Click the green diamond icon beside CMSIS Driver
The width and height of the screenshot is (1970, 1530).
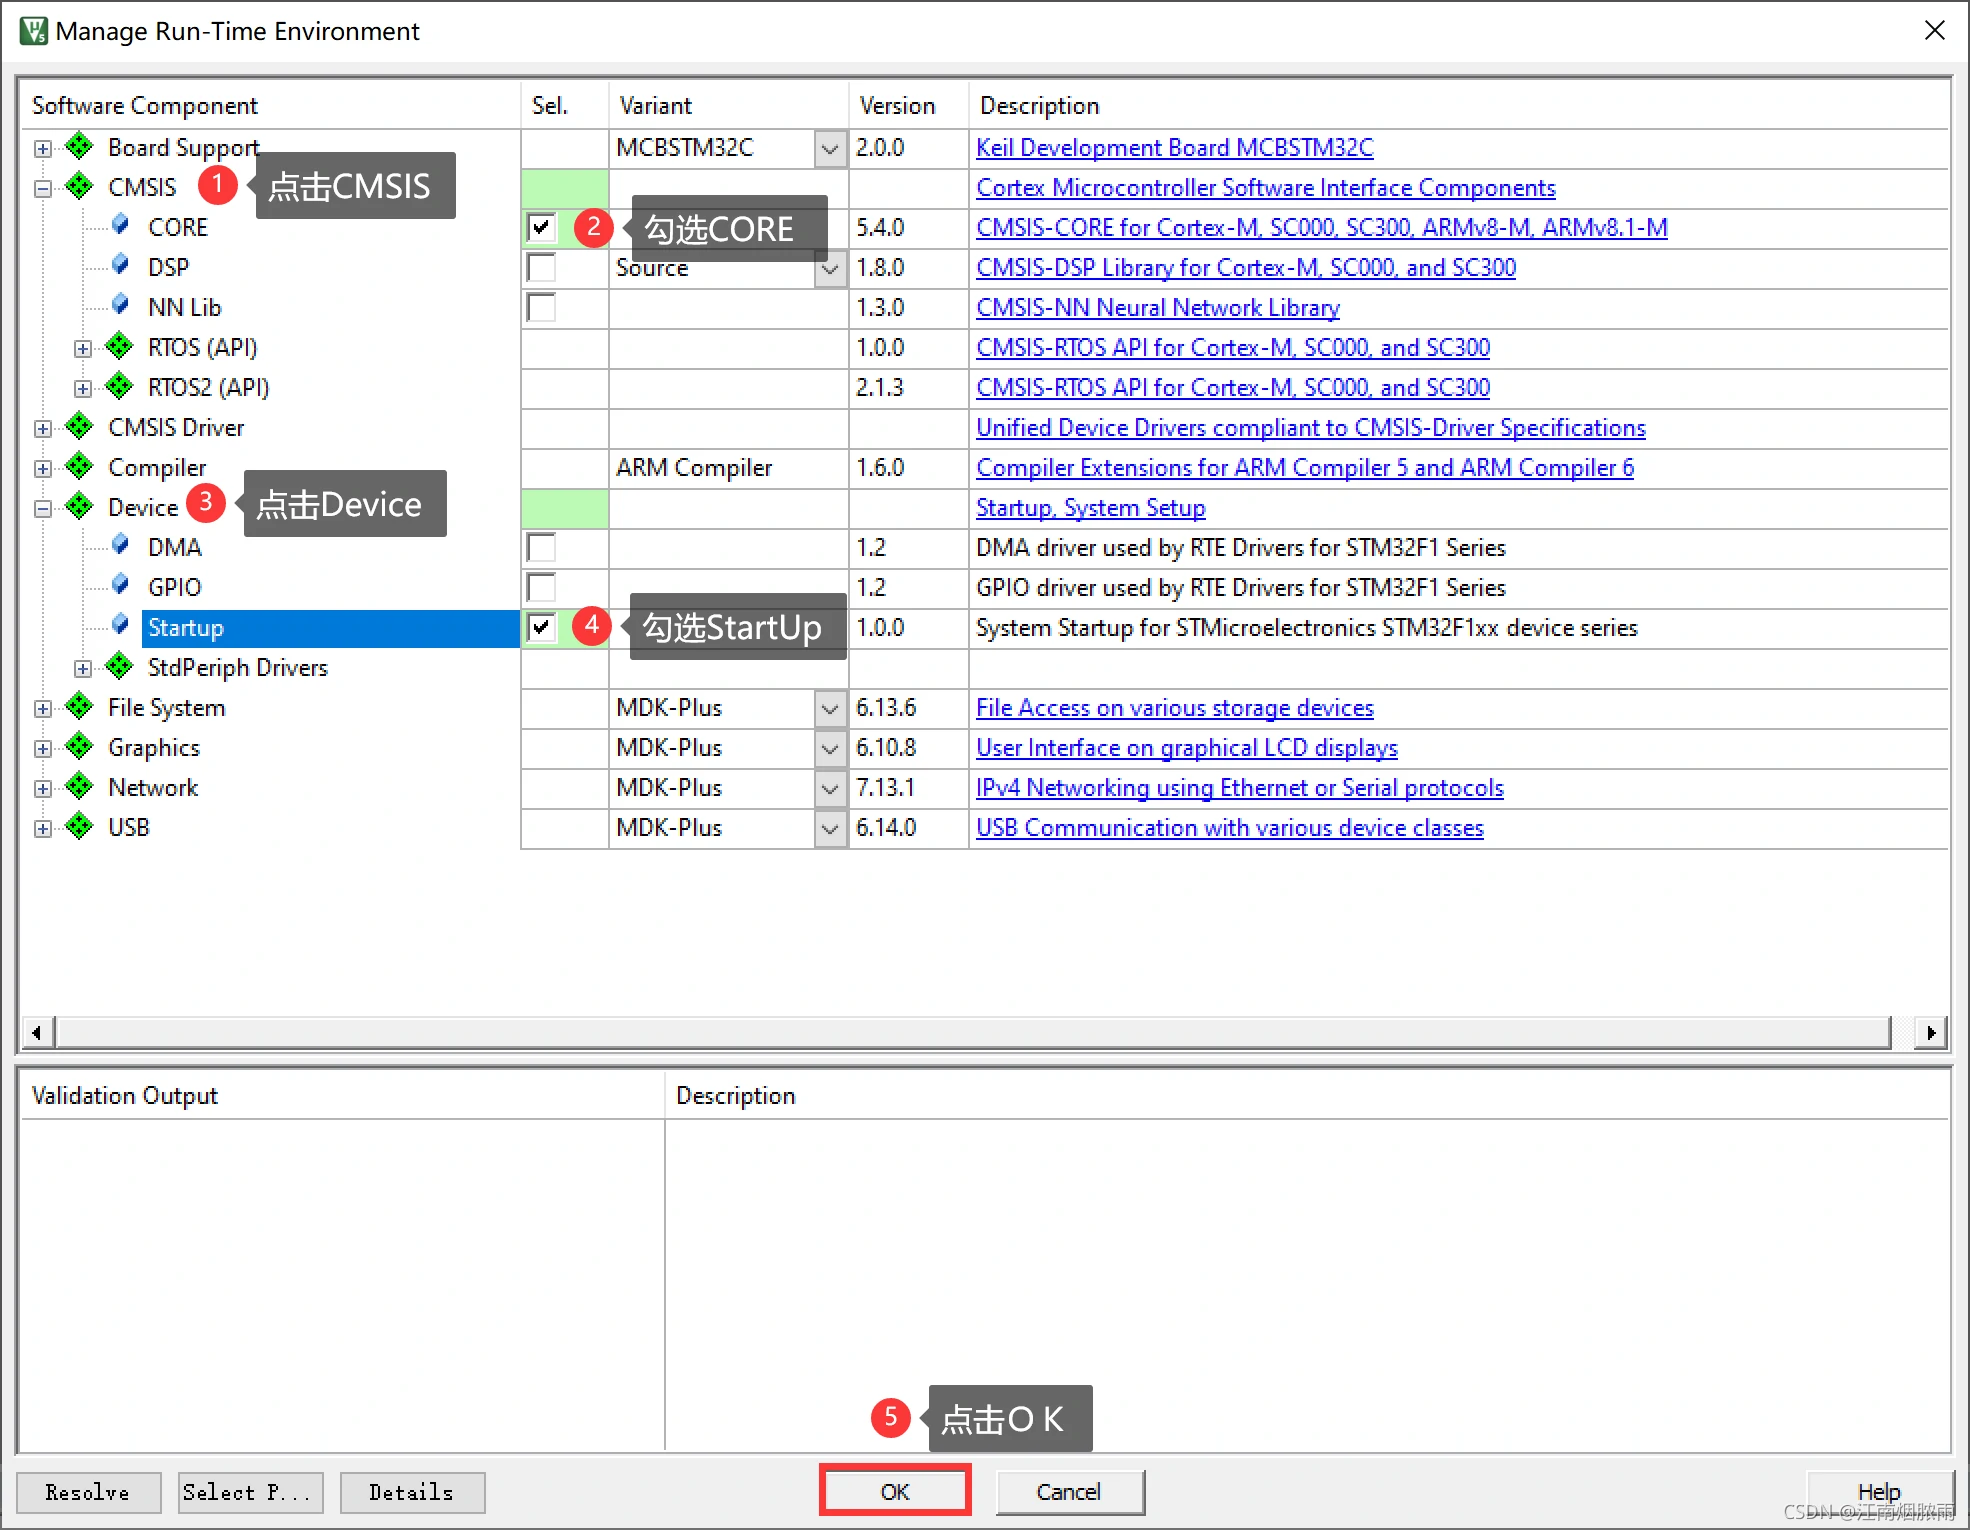(x=79, y=427)
